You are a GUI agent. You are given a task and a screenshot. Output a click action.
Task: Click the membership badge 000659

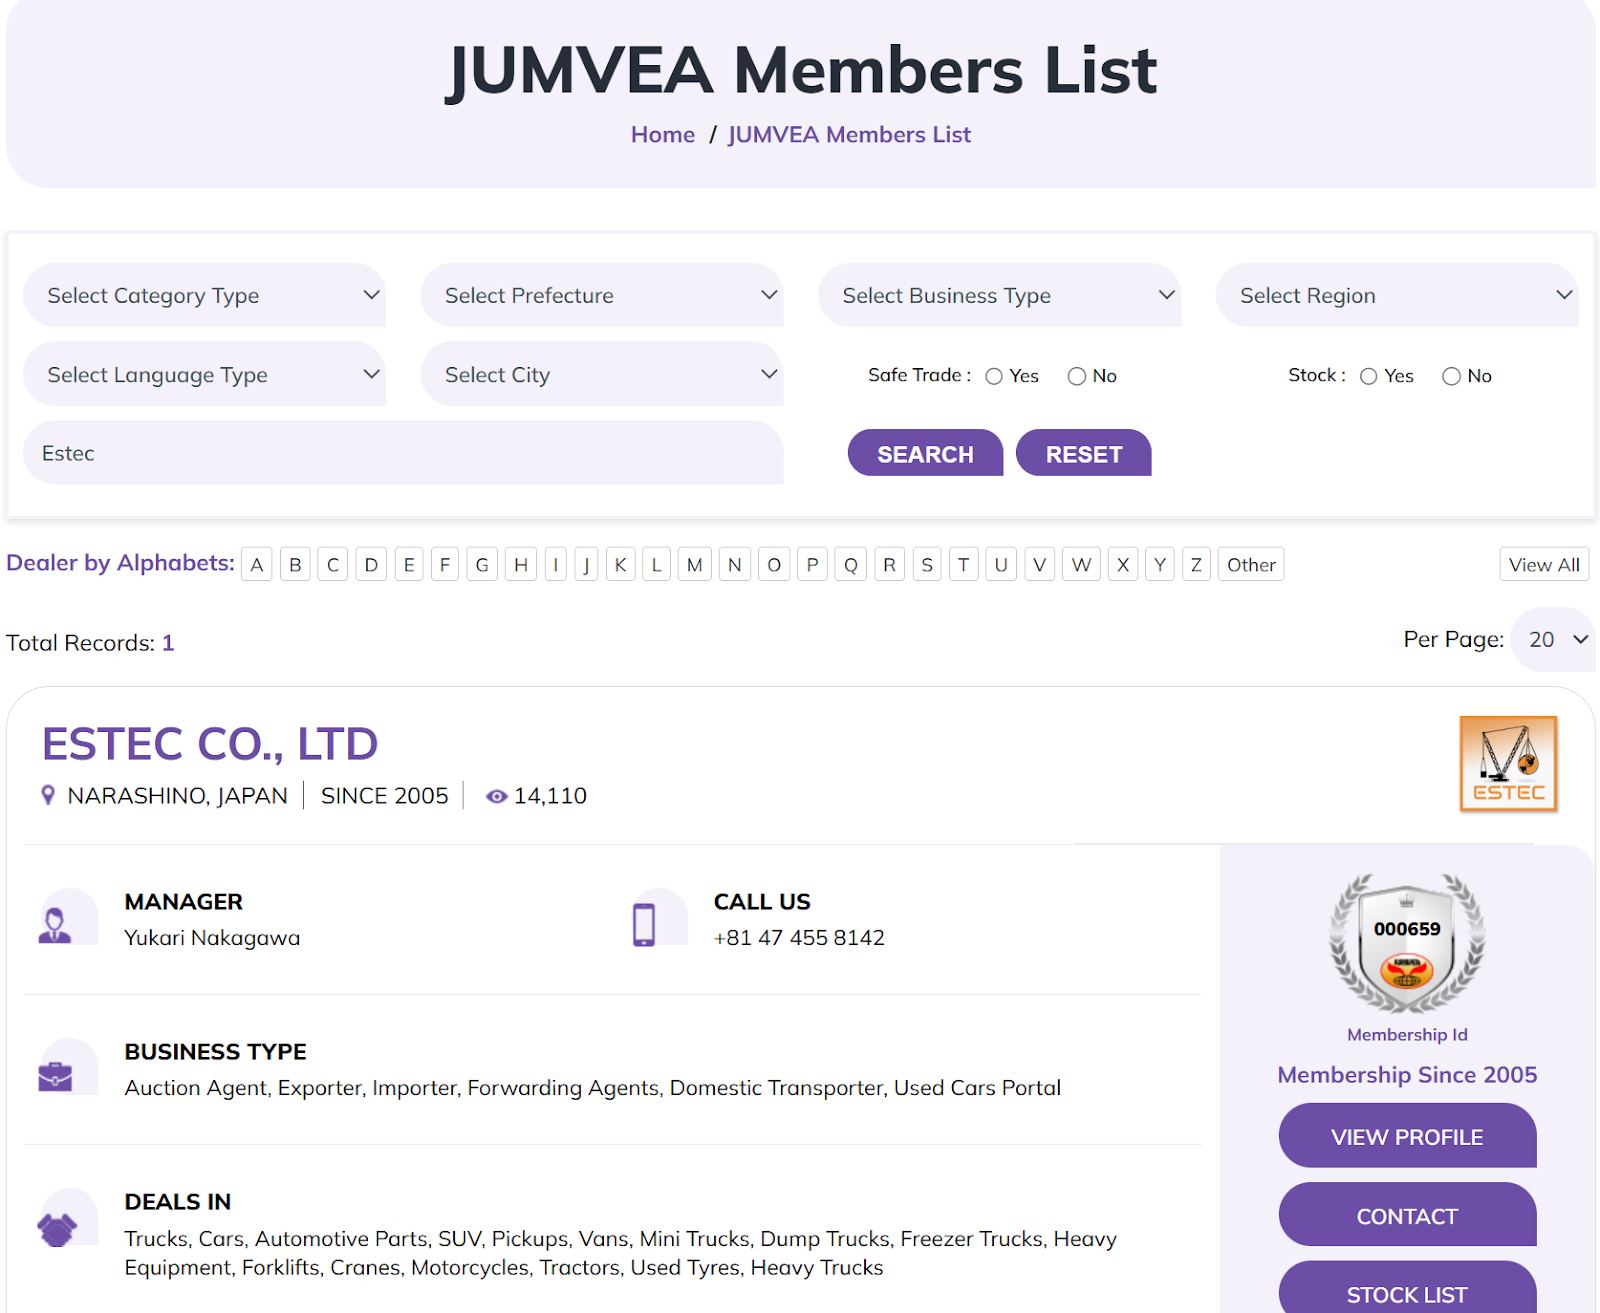[1407, 944]
